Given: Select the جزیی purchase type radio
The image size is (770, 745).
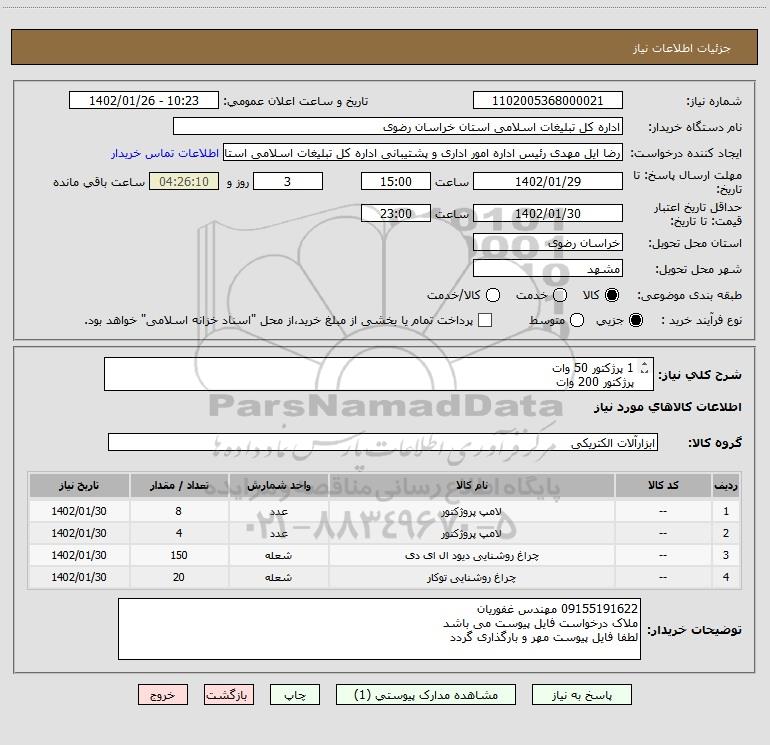Looking at the screenshot, I should click(635, 320).
